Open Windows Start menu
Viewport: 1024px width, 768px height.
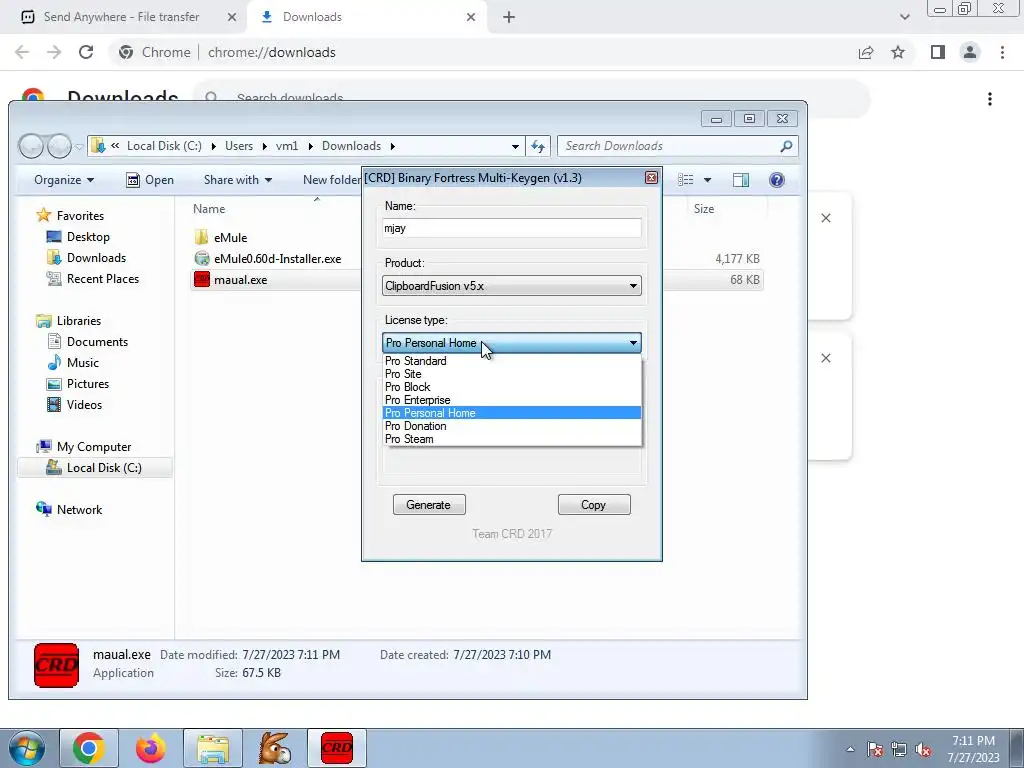point(25,748)
